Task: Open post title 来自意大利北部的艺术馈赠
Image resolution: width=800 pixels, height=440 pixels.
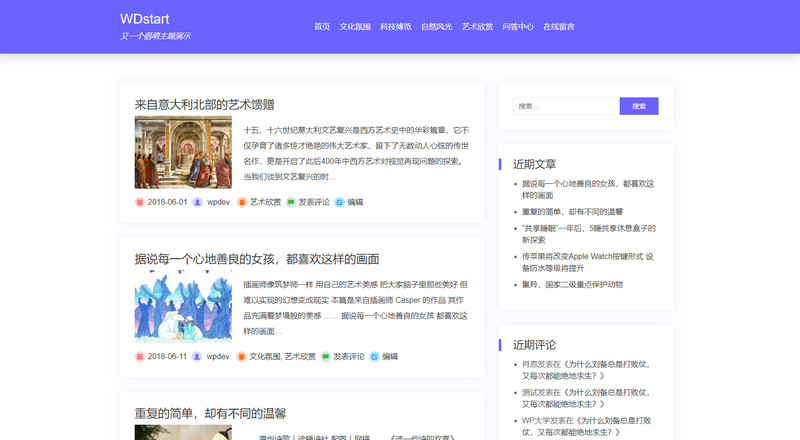Action: (205, 105)
